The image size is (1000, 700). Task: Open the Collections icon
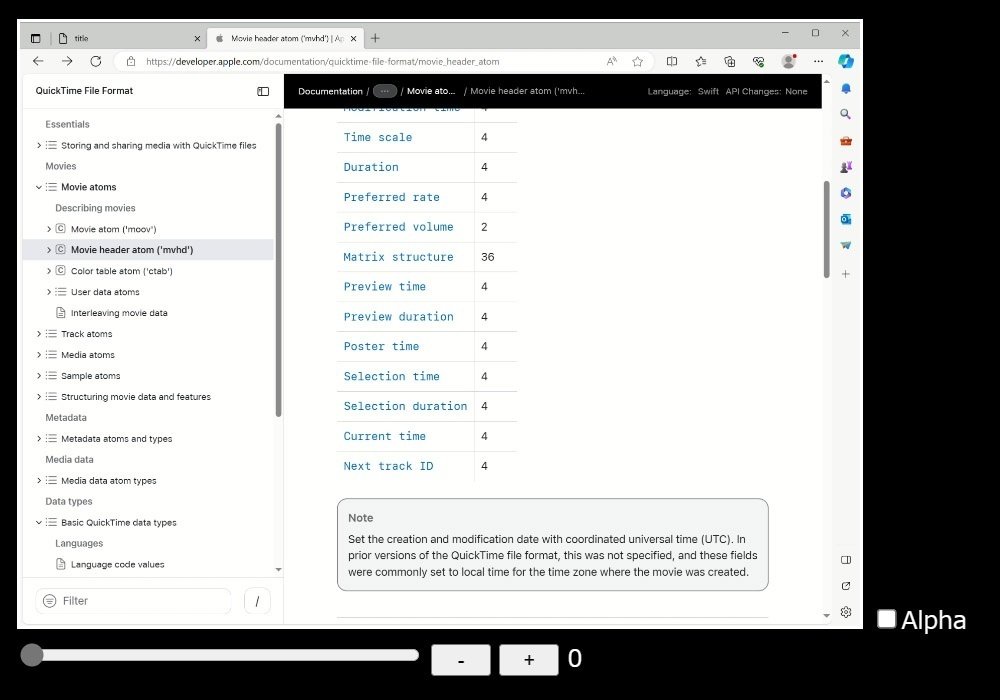[x=730, y=61]
